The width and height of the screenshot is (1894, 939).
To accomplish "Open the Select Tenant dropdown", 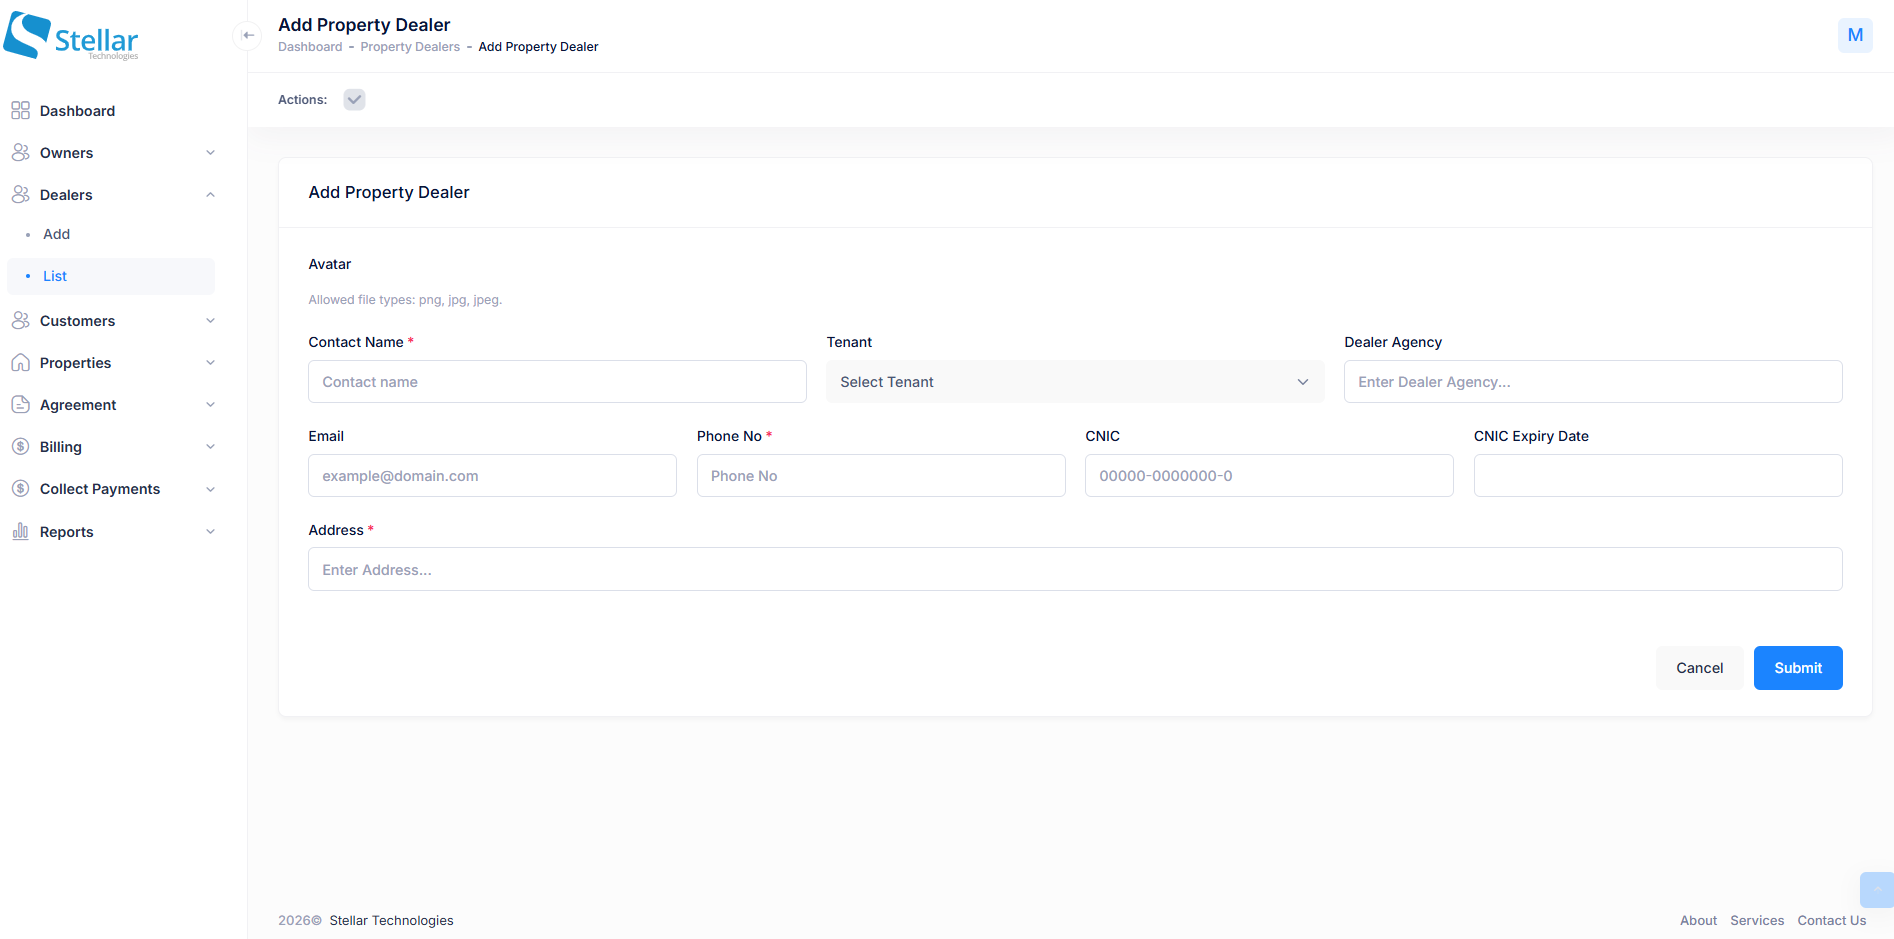I will click(x=1074, y=382).
